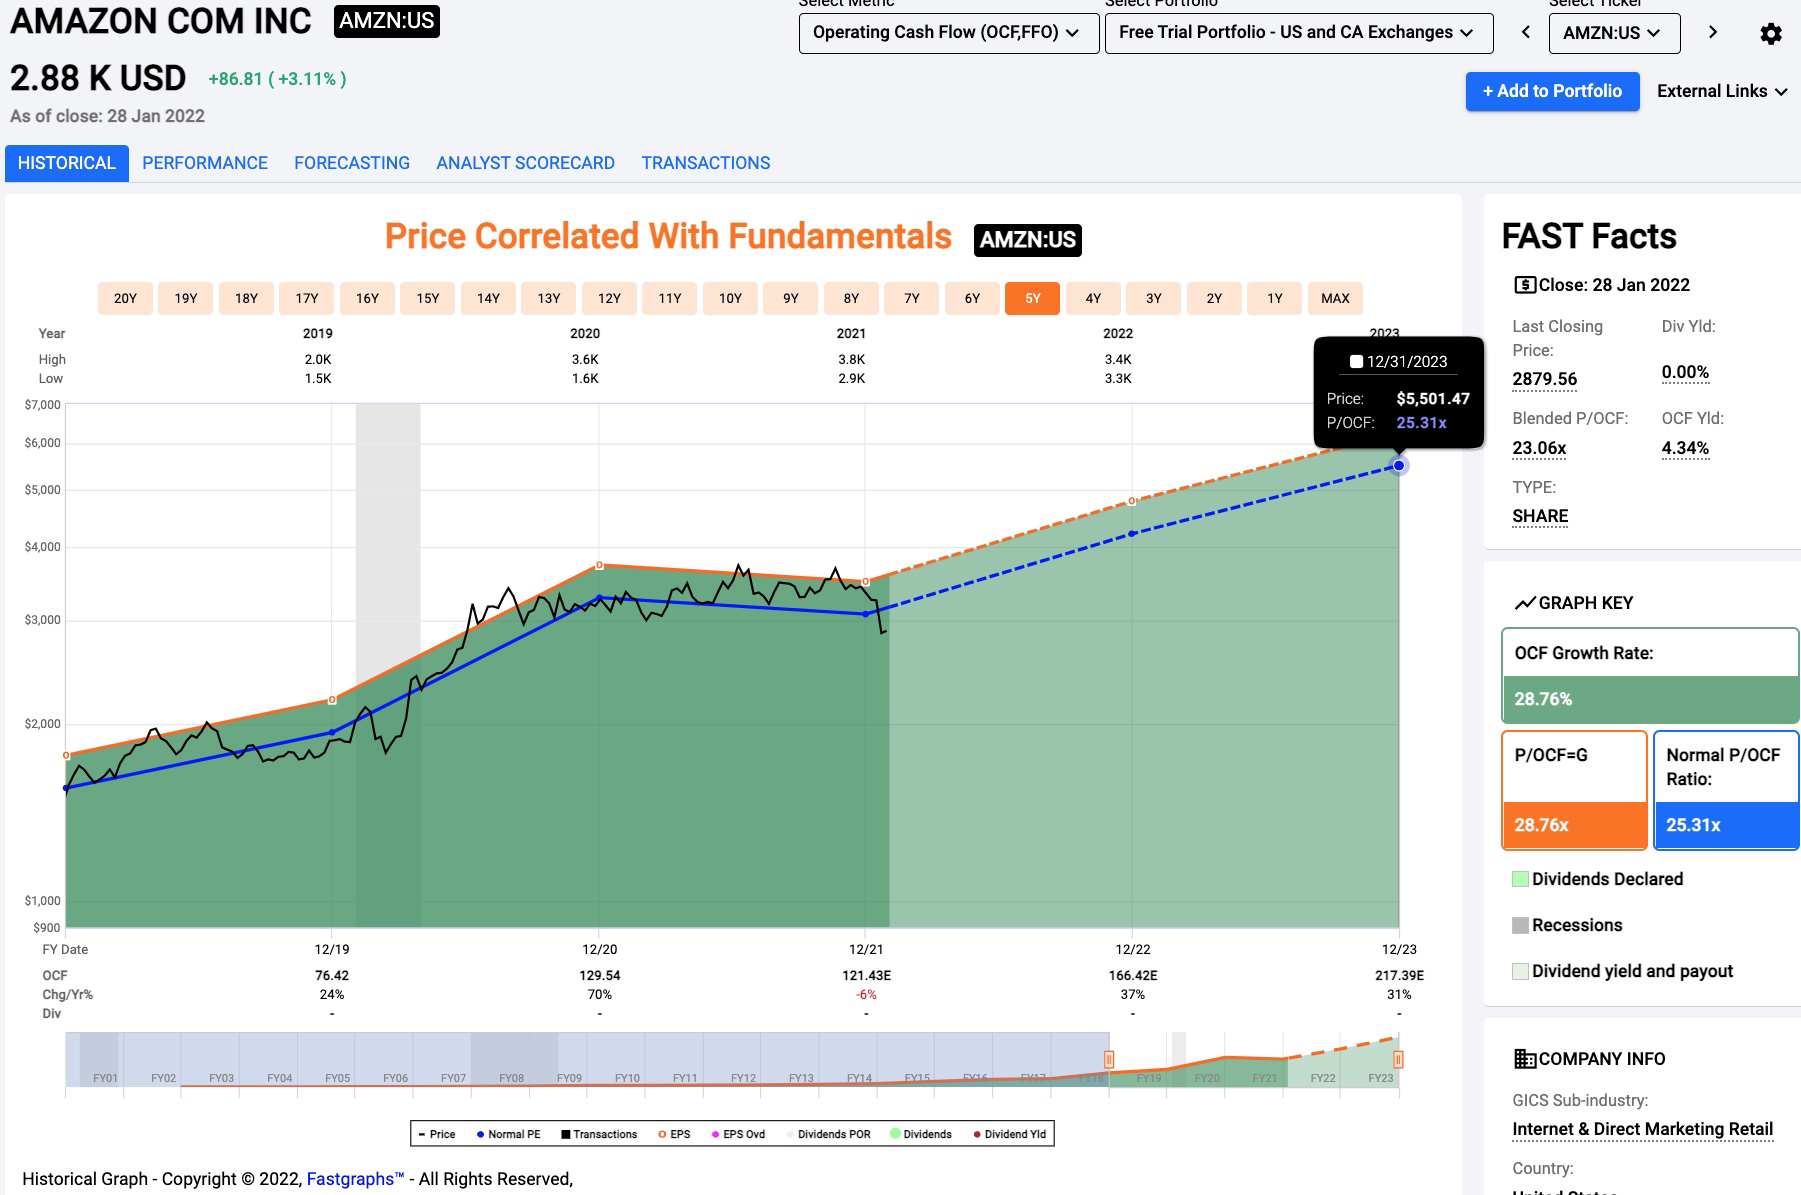Click the P/OCF=G 28.76x orange box

coord(1574,790)
